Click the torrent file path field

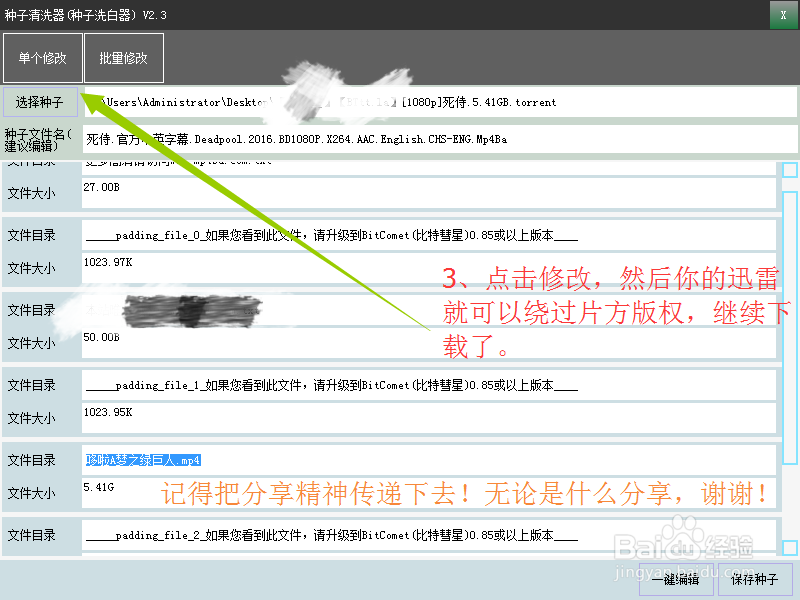tap(440, 102)
